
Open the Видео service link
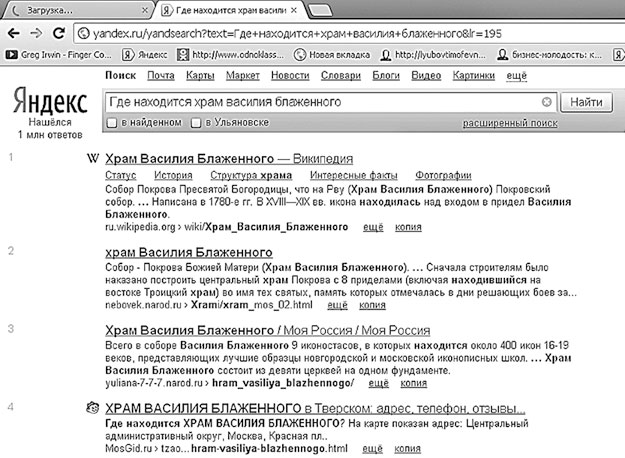(x=426, y=76)
